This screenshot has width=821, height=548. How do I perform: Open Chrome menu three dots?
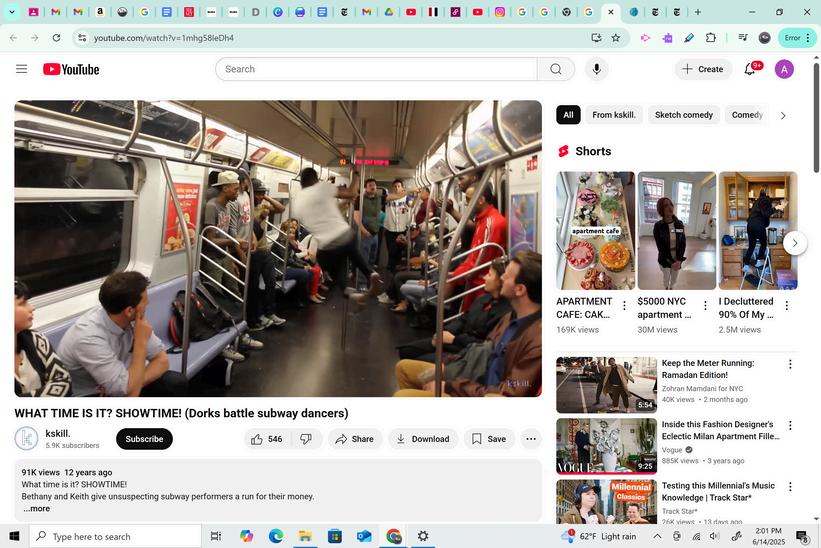coord(808,38)
